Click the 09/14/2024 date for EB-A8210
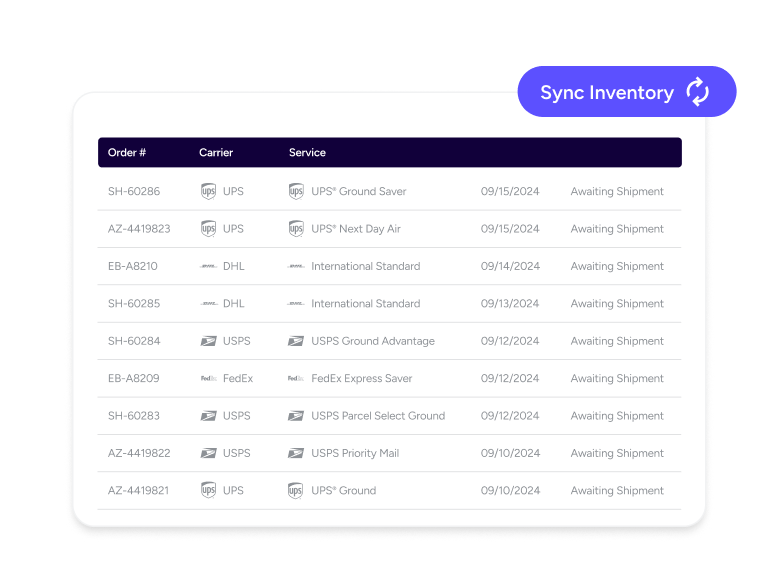Viewport: 779px width, 585px height. point(510,266)
